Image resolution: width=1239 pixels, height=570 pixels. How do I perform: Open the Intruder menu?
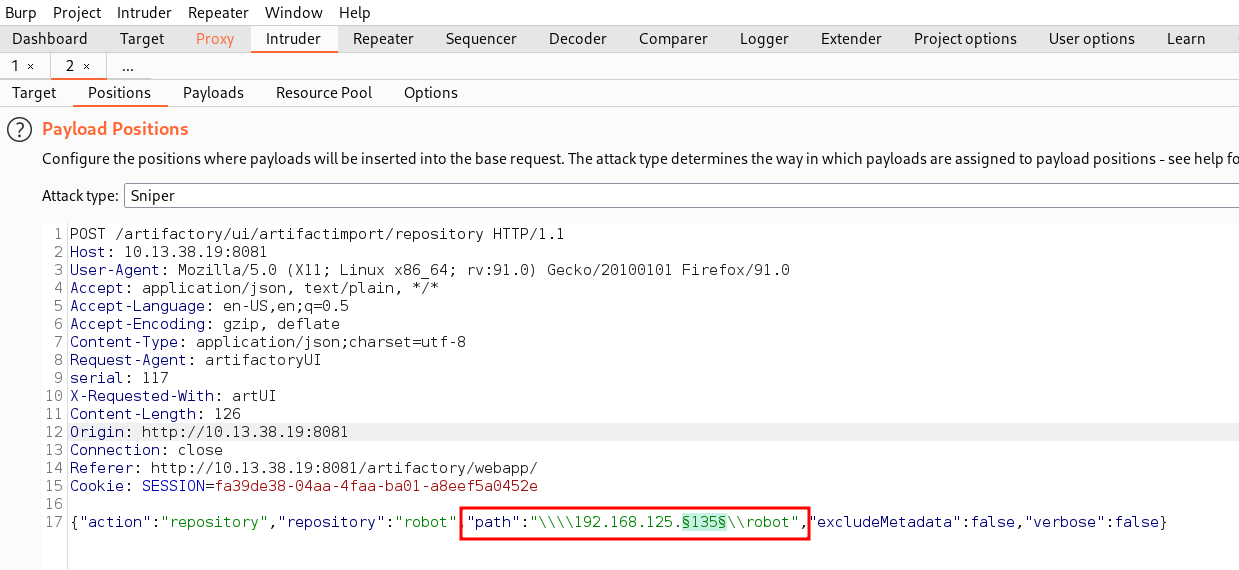144,13
